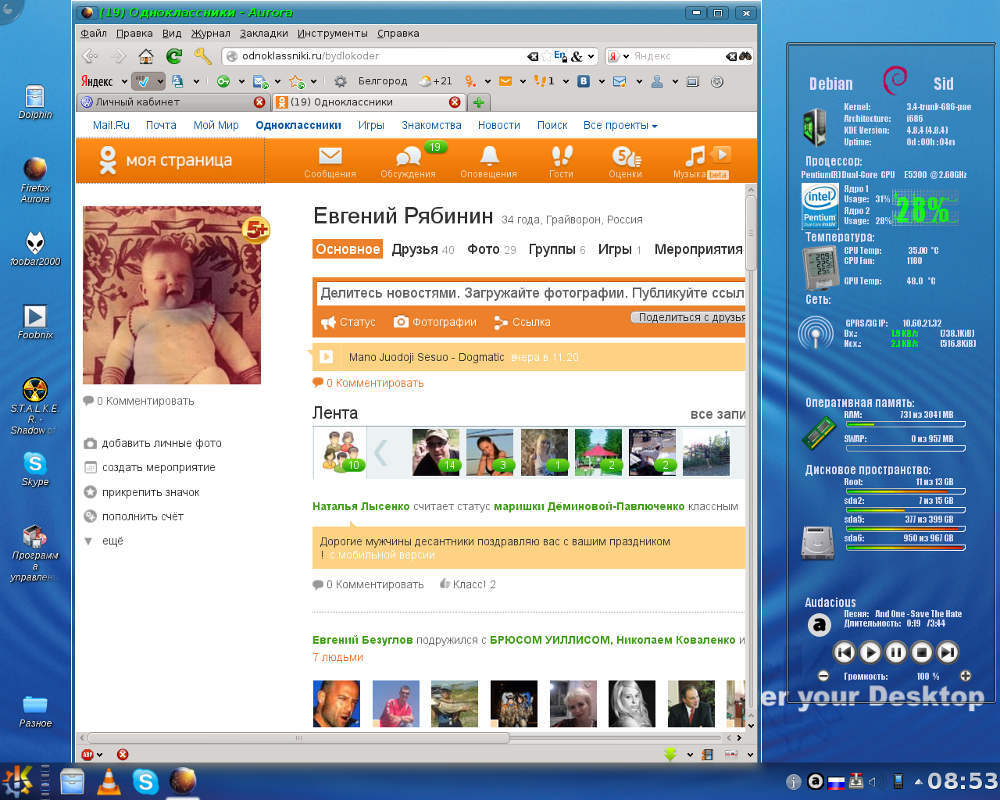
Task: Click the golden key icon in toolbar
Action: pos(203,56)
